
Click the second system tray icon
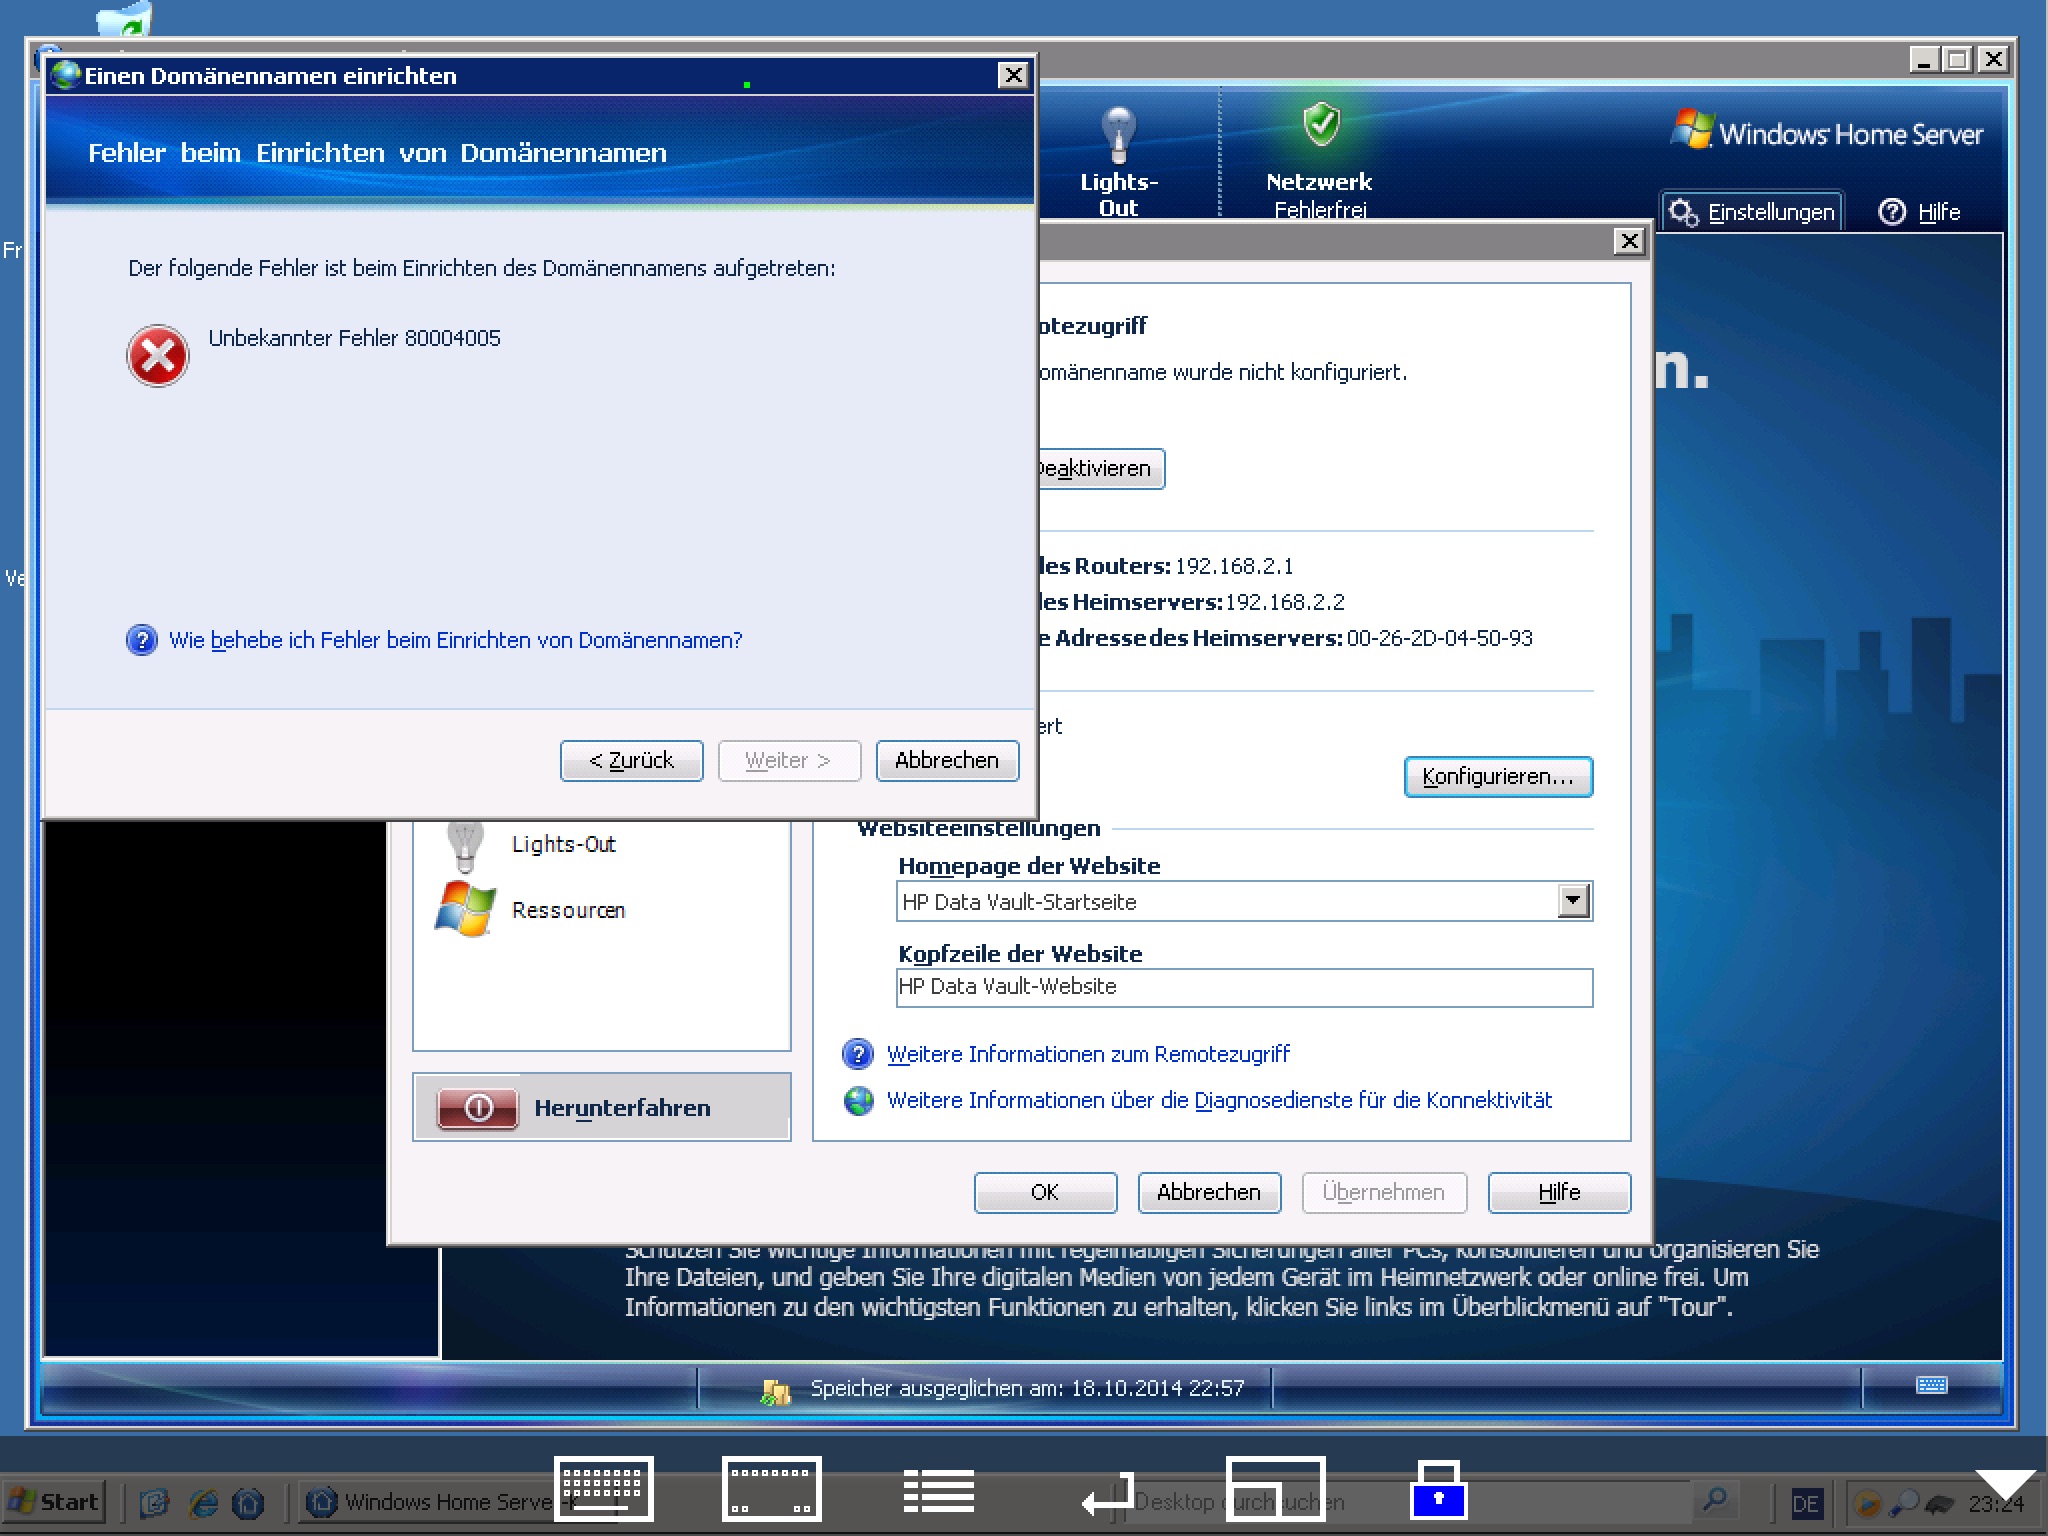(1904, 1503)
